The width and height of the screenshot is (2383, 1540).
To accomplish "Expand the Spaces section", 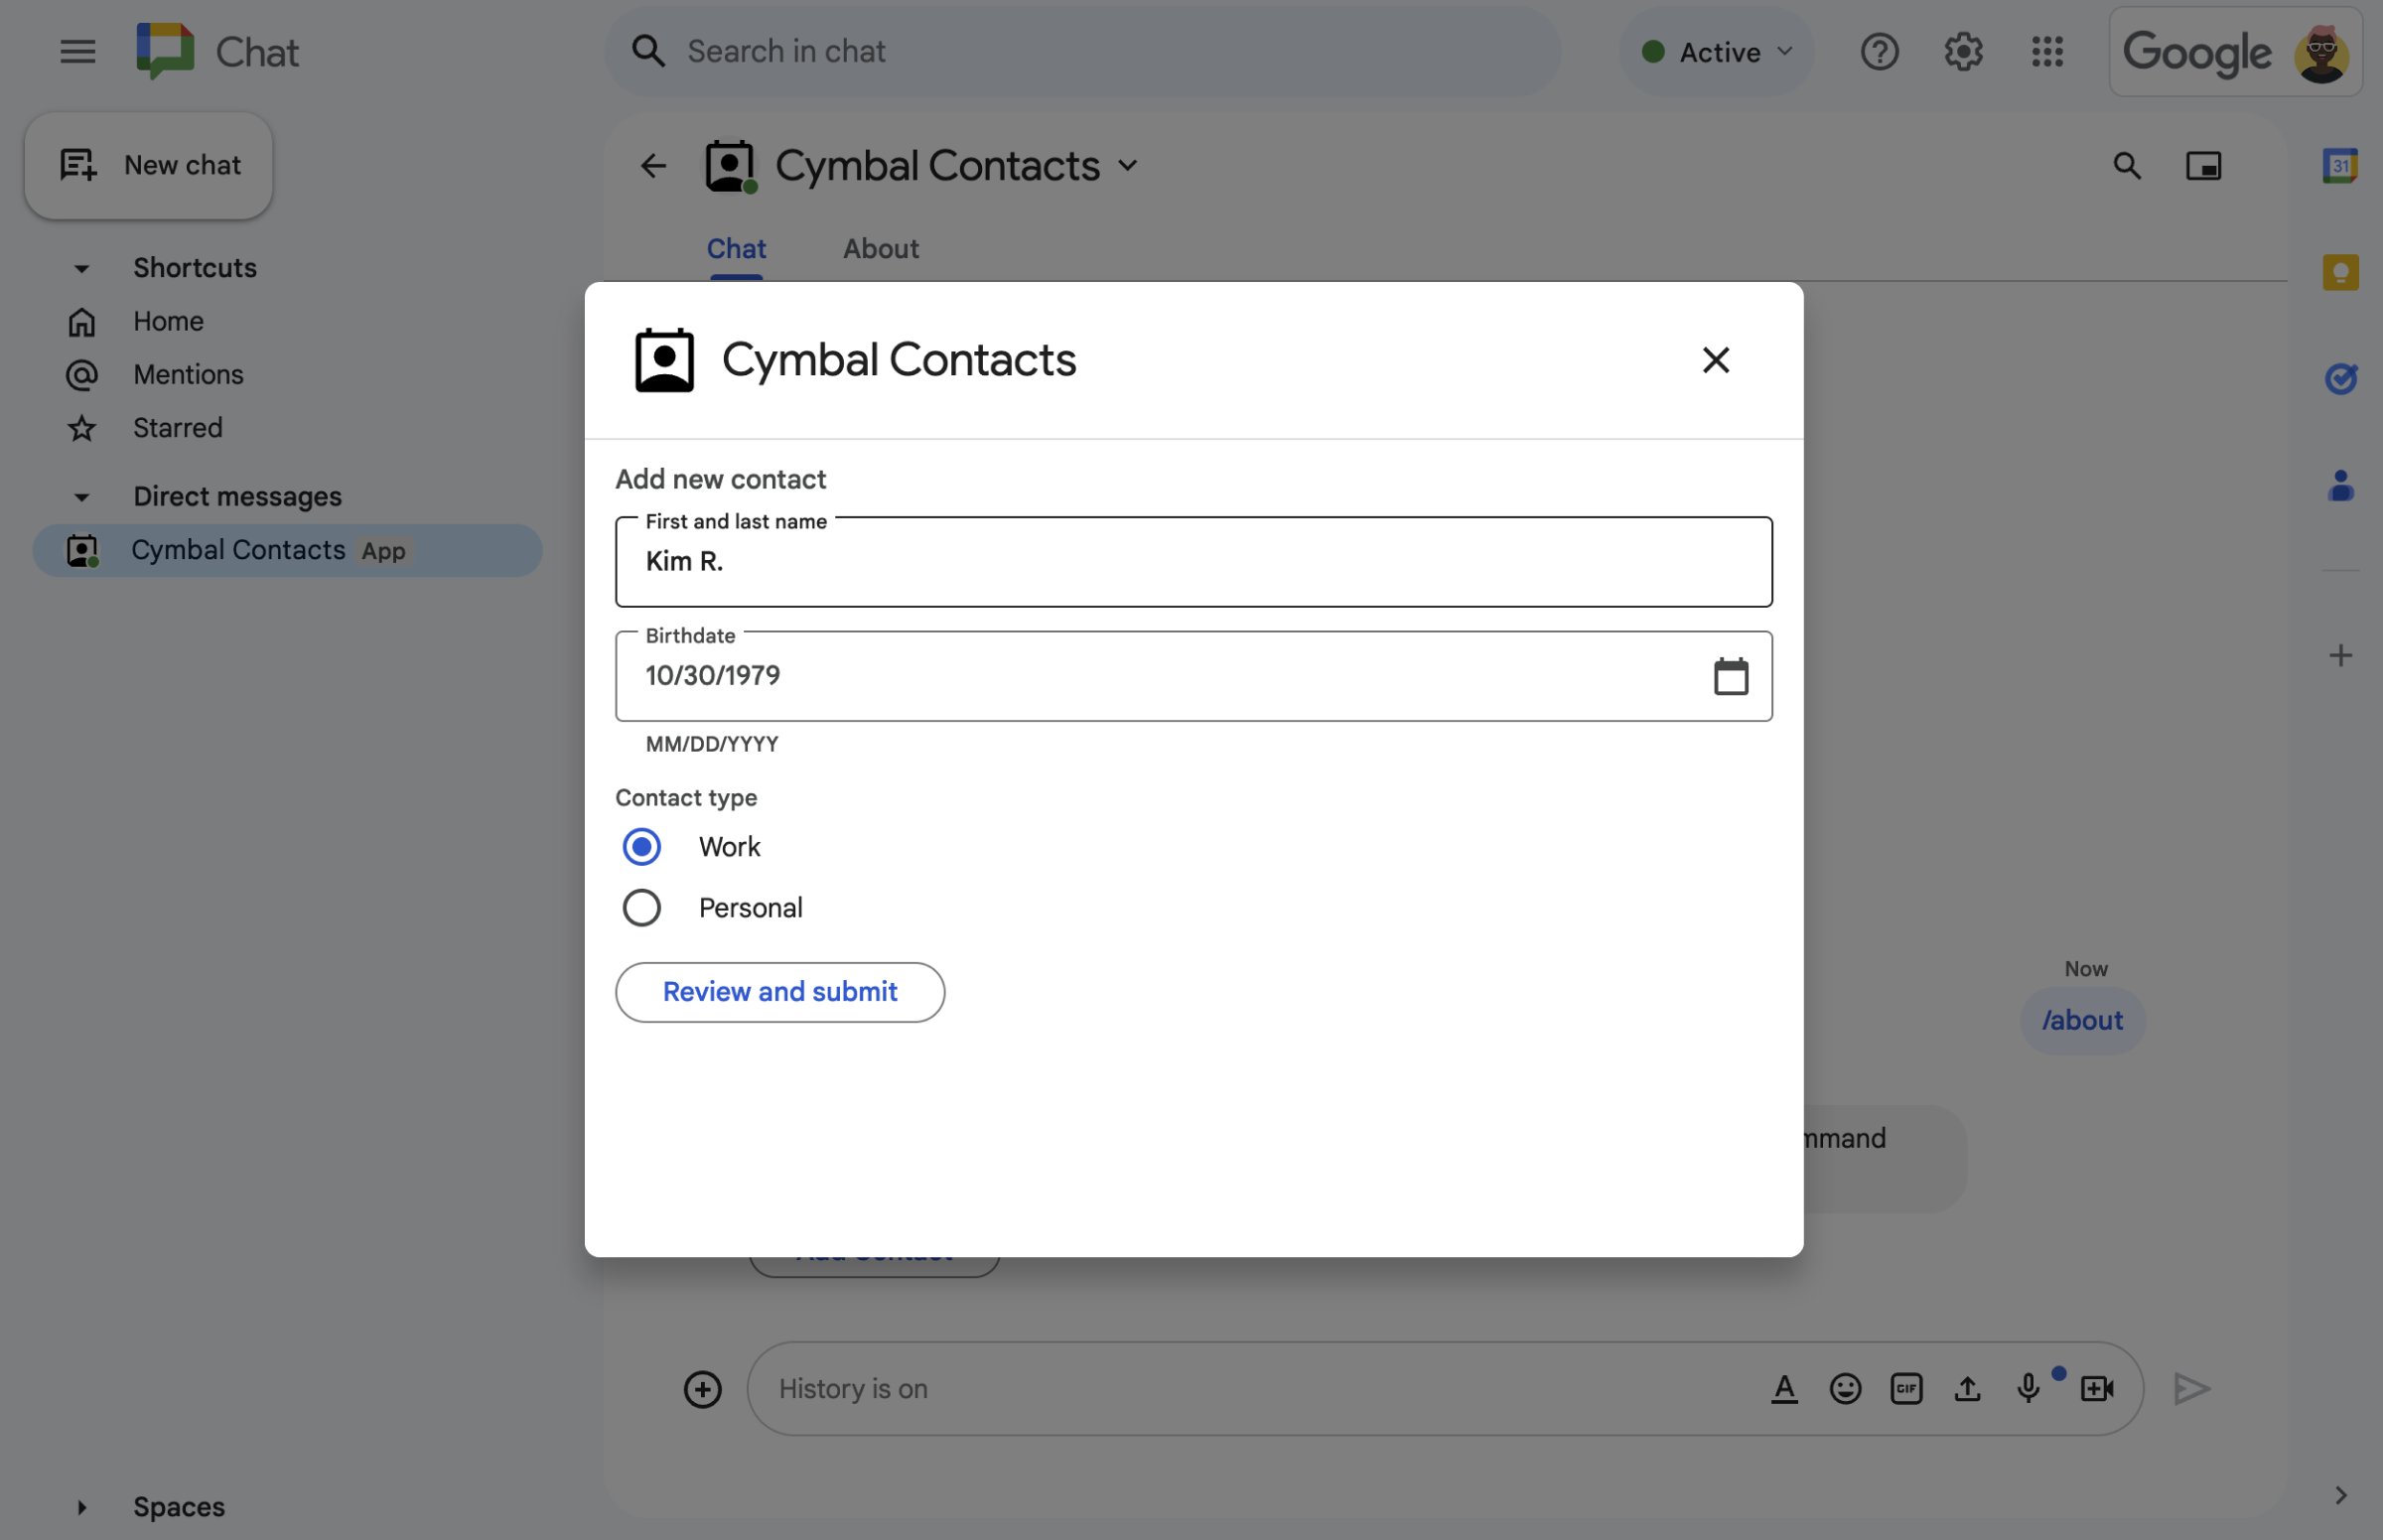I will (x=79, y=1505).
